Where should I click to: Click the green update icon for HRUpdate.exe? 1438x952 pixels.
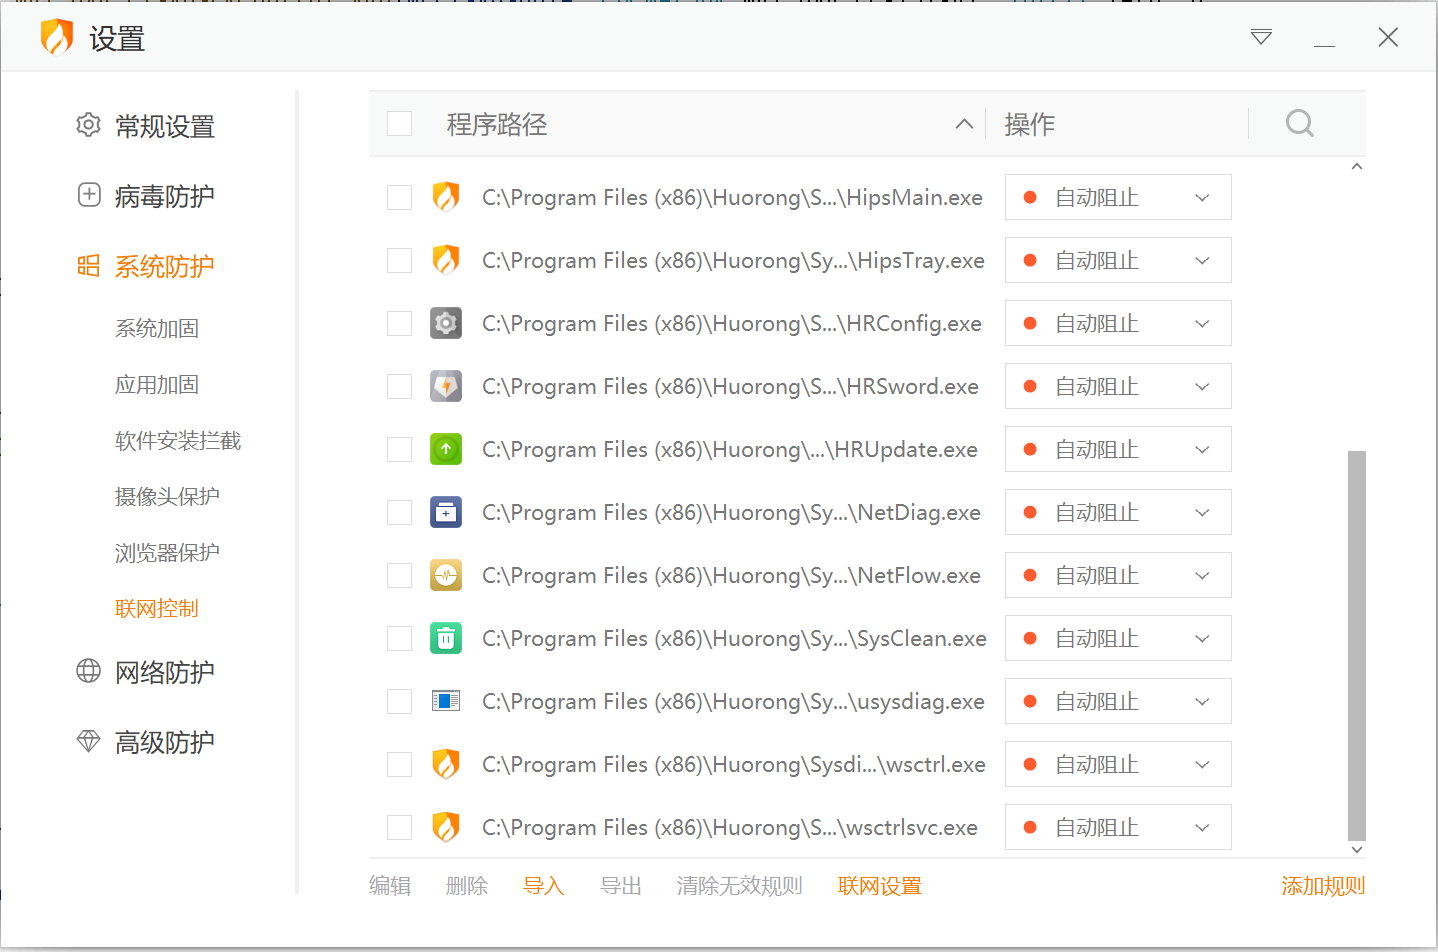click(x=446, y=449)
